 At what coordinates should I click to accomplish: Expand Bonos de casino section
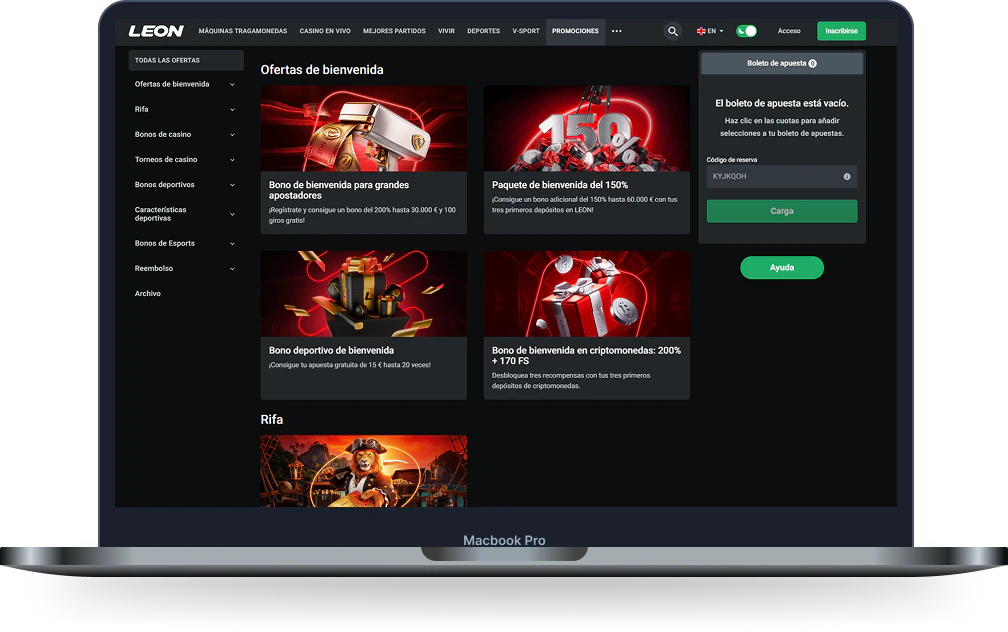[184, 134]
